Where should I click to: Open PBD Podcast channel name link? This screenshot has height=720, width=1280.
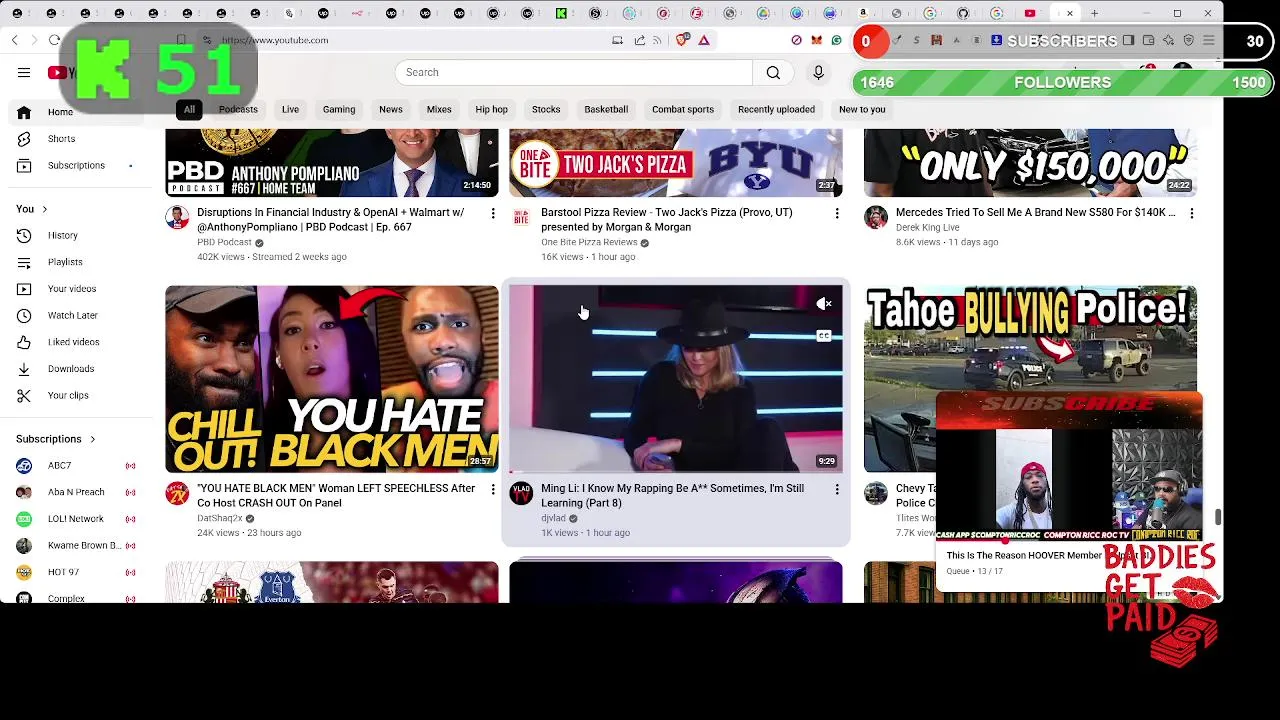224,242
